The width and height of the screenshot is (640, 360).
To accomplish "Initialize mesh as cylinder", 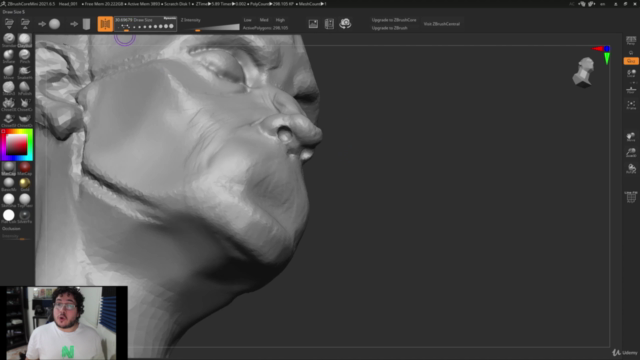I will (x=86, y=24).
